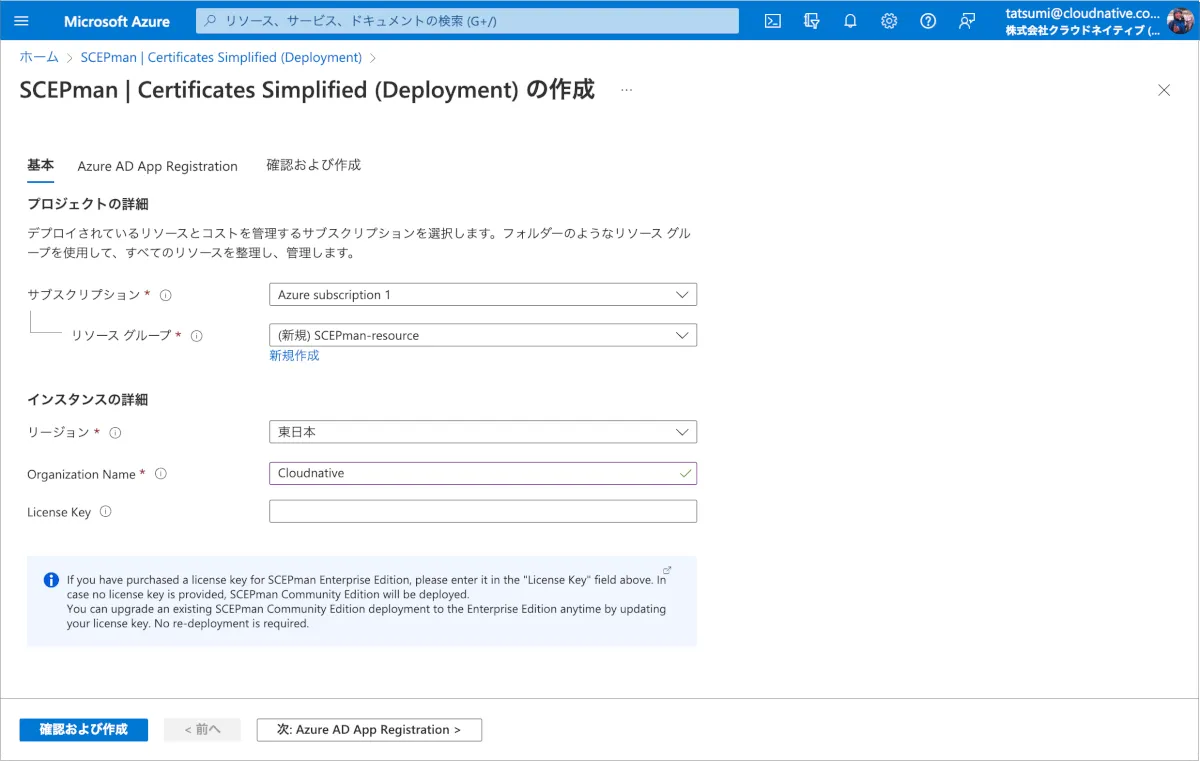Click the info icon next to License Key
The width and height of the screenshot is (1200, 761).
(x=106, y=512)
